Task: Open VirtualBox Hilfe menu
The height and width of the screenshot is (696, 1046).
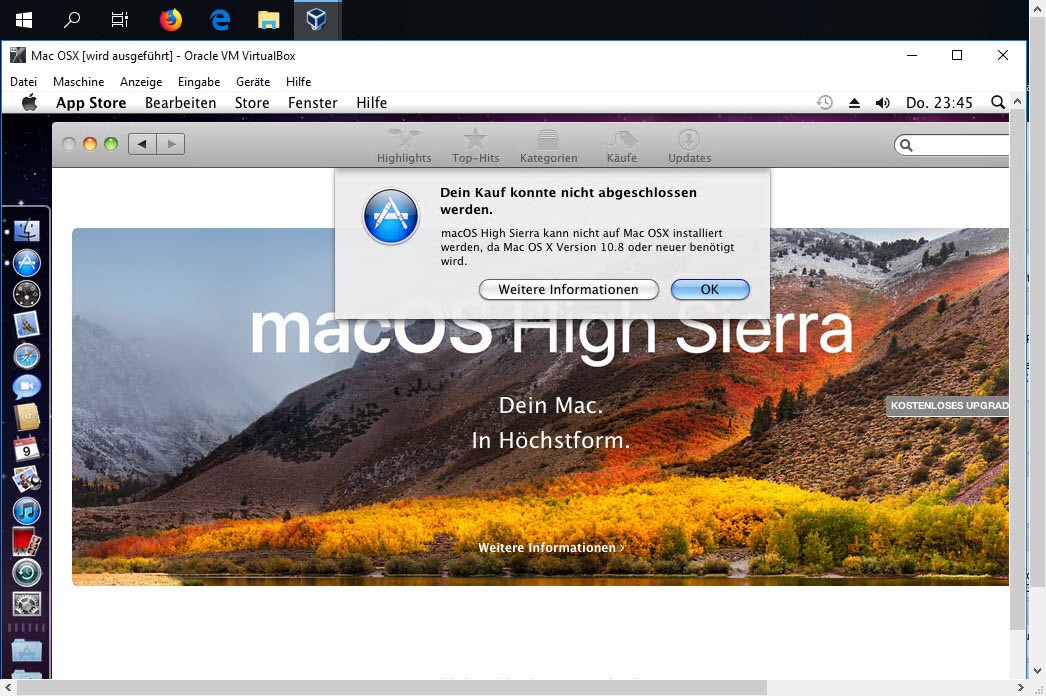Action: (x=298, y=81)
